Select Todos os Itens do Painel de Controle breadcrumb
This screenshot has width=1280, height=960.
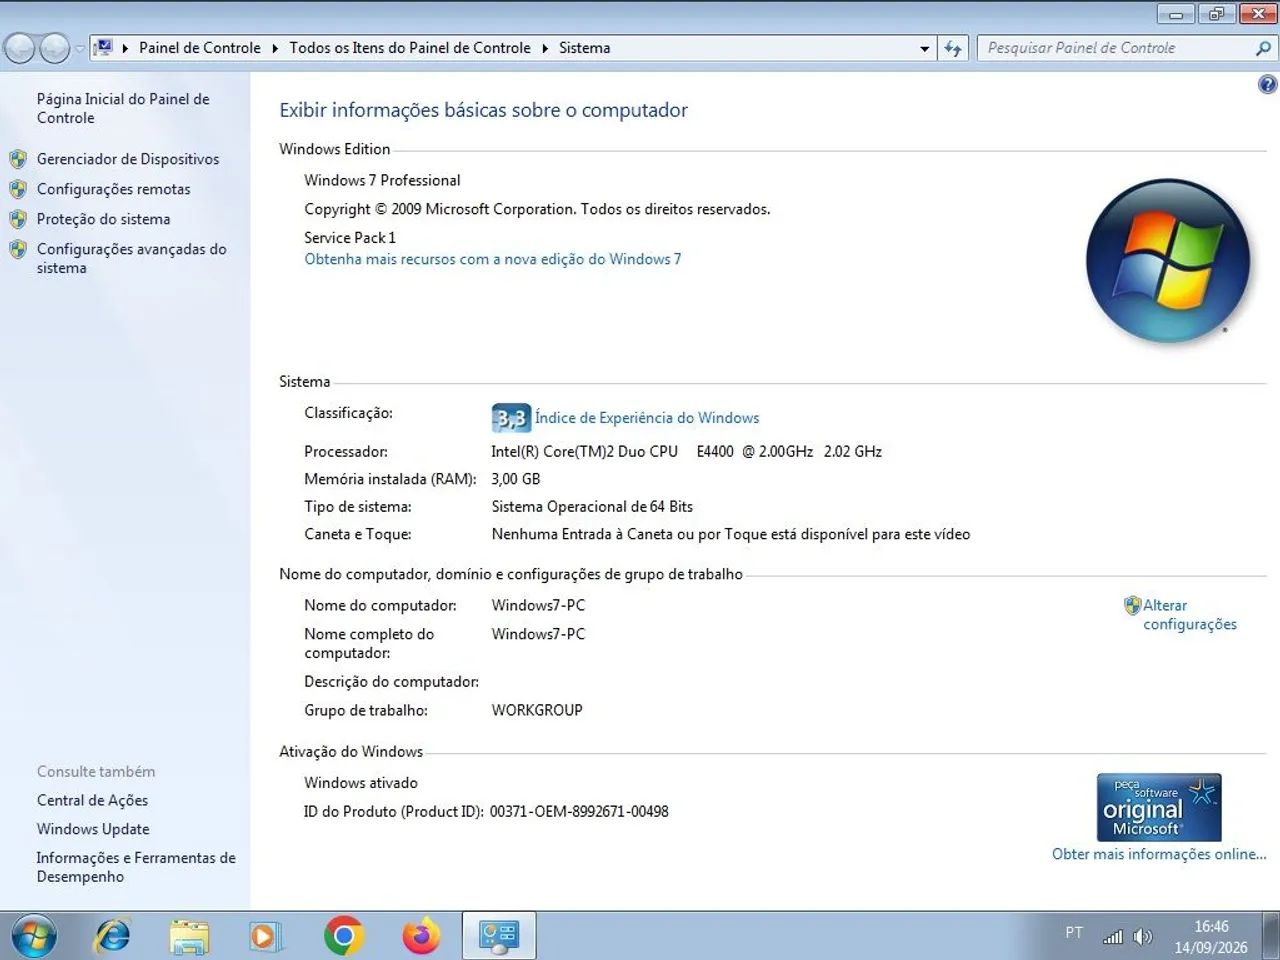(x=410, y=48)
